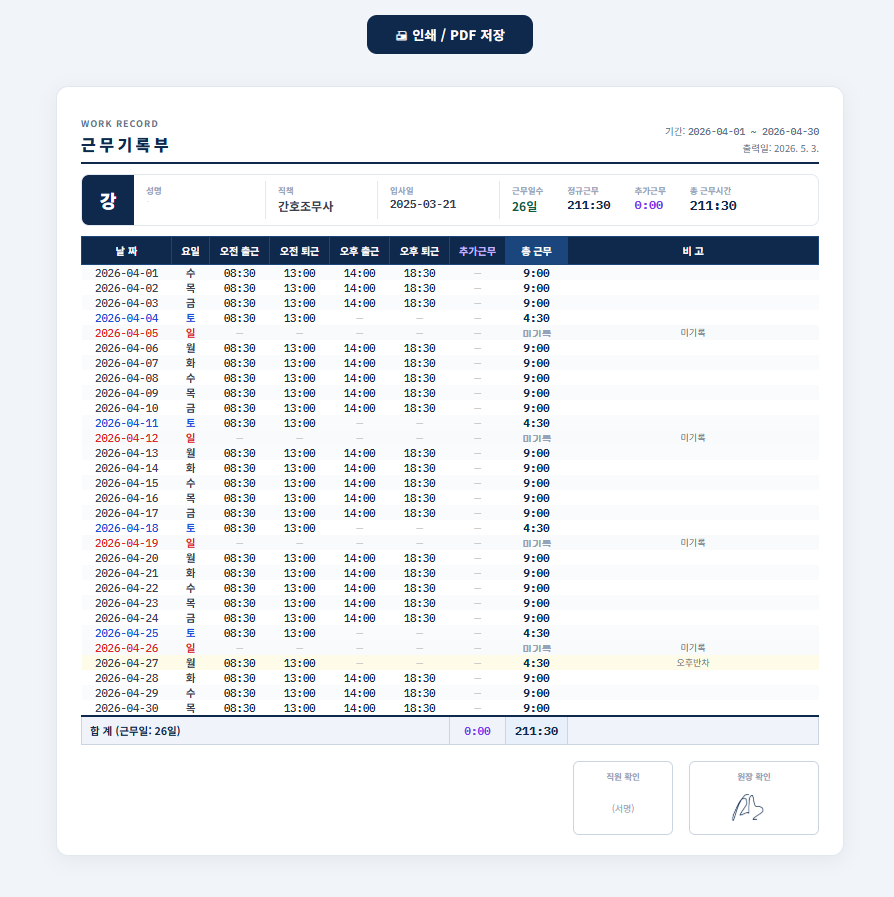This screenshot has height=897, width=894.
Task: Click the 오후반차 note on April 27
Action: [x=693, y=662]
